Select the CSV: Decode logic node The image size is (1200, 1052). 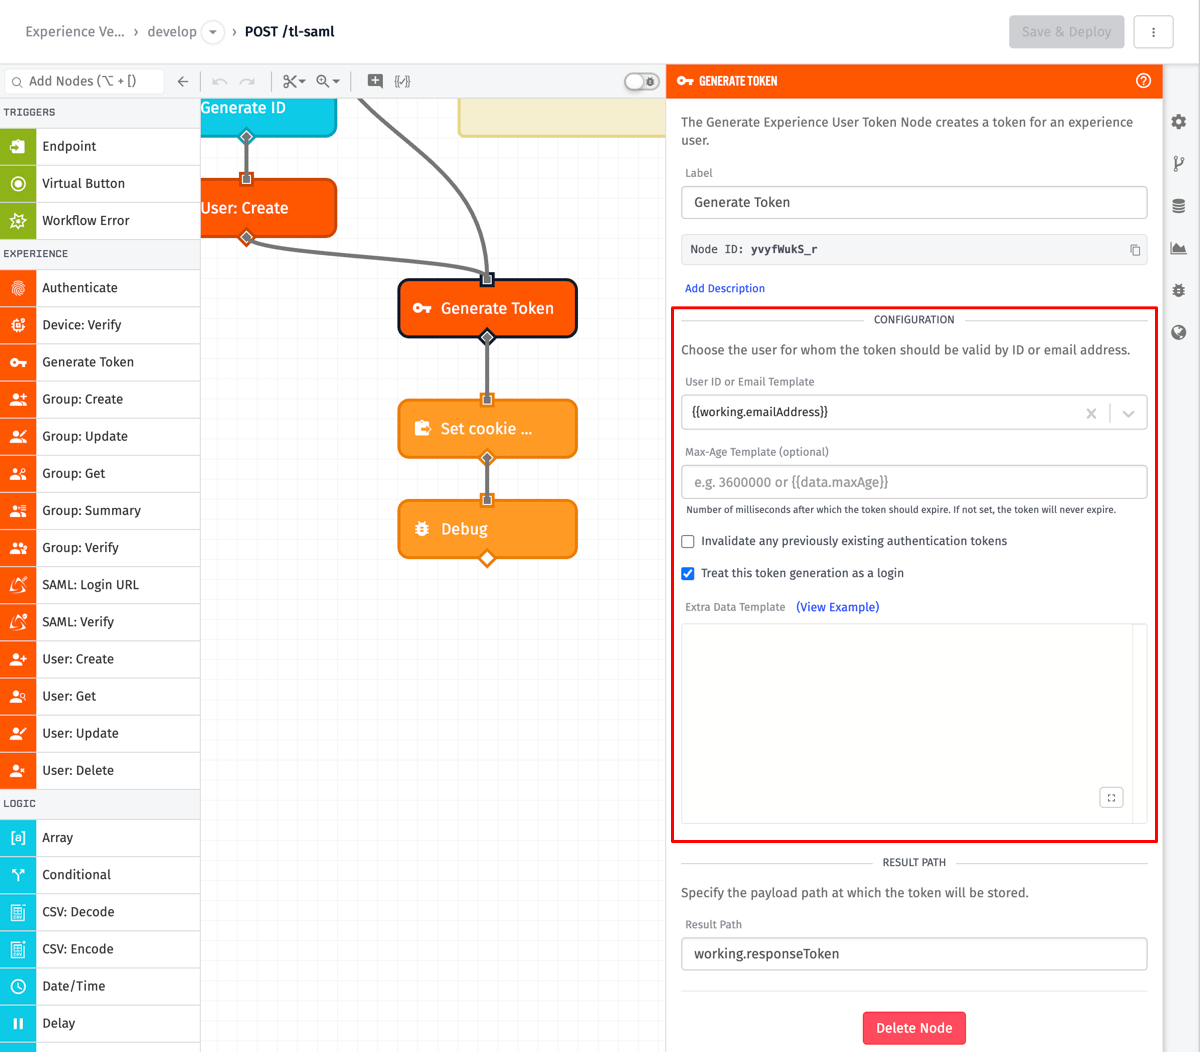(x=100, y=911)
